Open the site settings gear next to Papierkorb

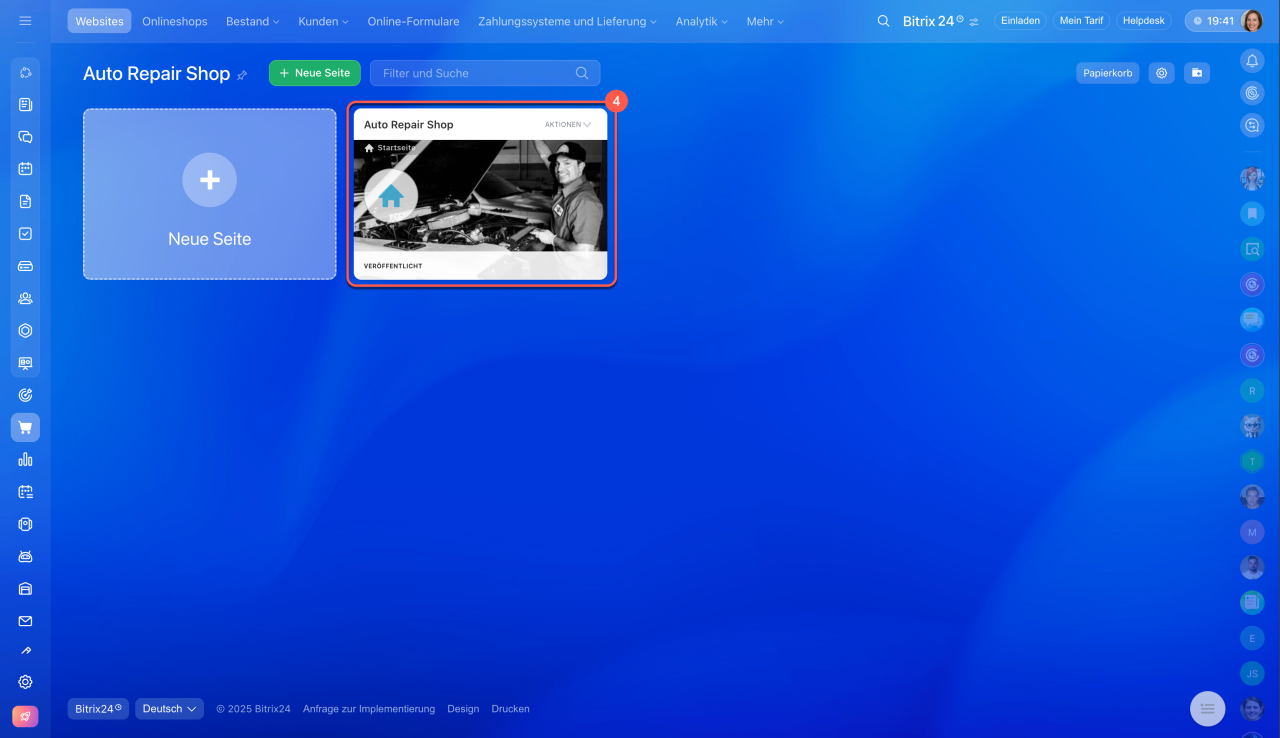(x=1161, y=73)
